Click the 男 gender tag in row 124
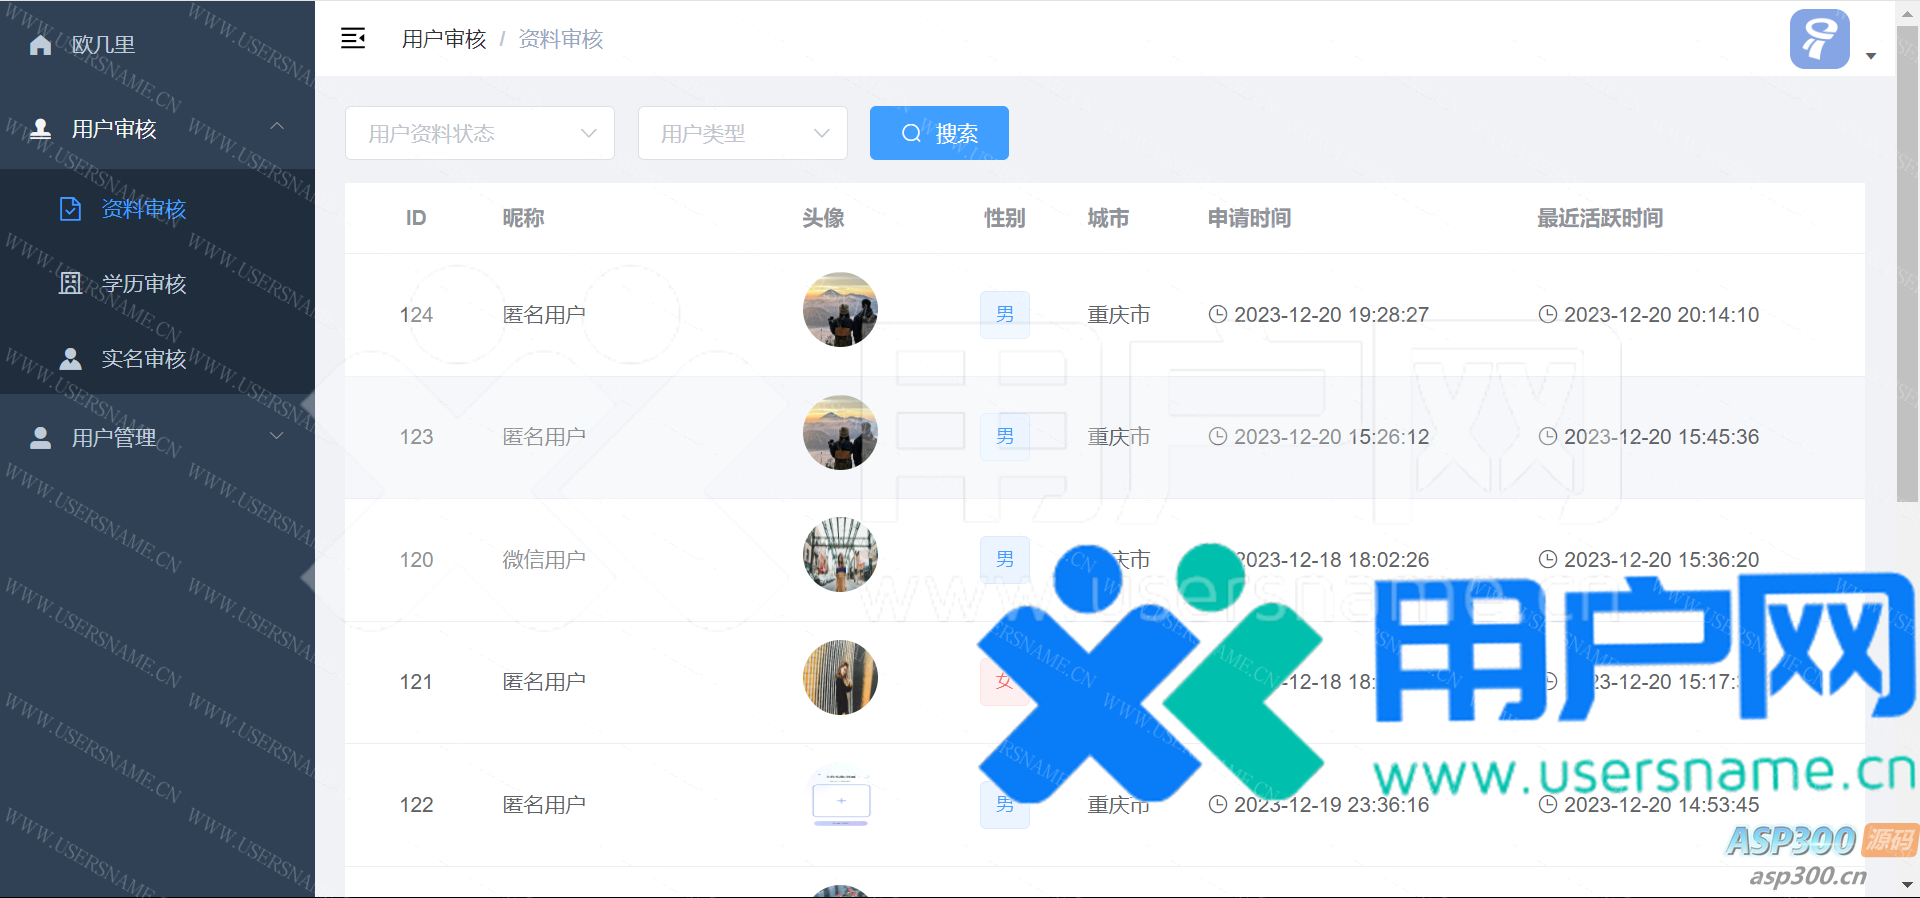The height and width of the screenshot is (898, 1920). coord(1004,315)
